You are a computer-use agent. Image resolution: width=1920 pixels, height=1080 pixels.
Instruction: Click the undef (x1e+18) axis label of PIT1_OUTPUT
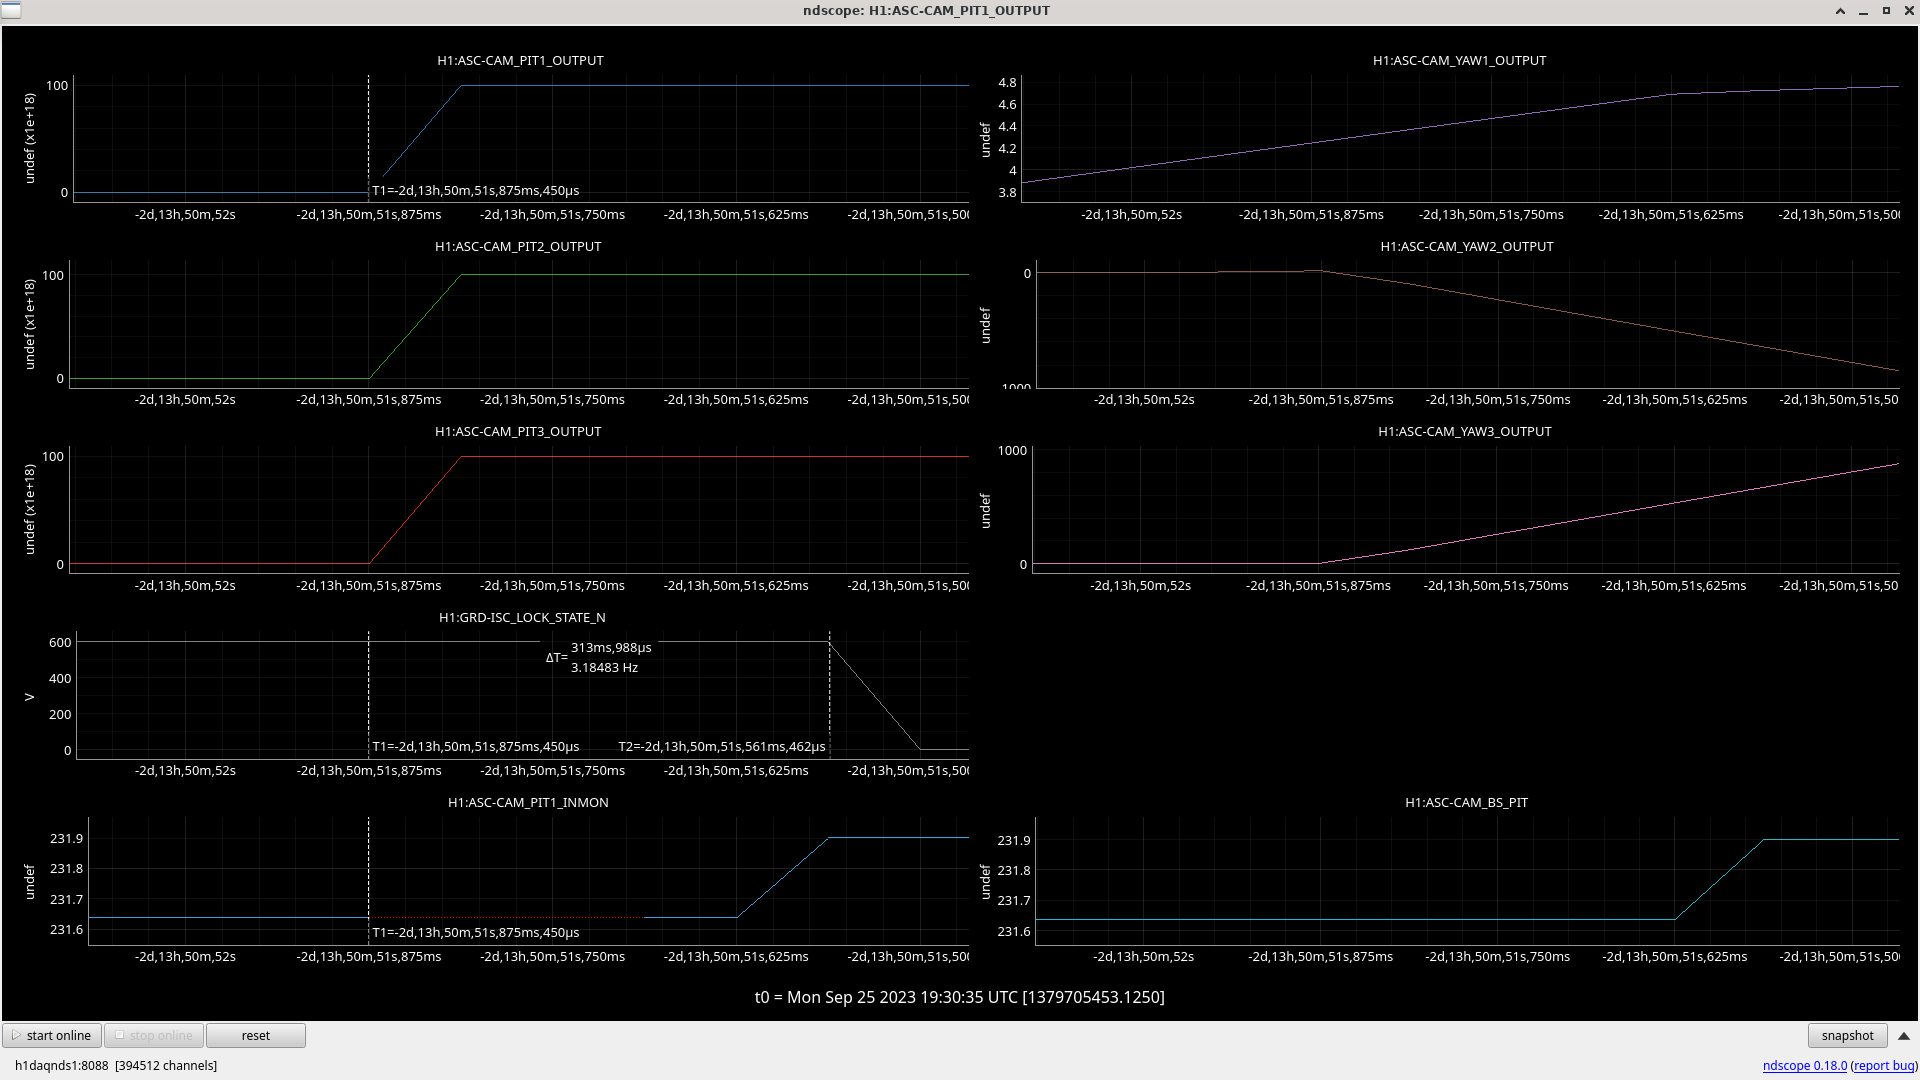coord(30,138)
